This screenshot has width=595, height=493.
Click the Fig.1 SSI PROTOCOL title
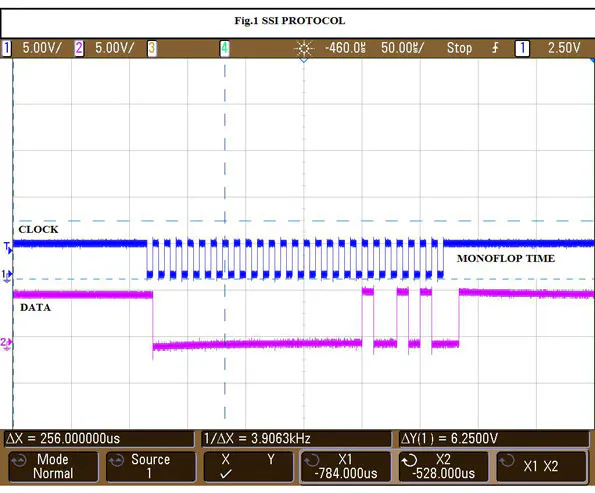pos(290,20)
